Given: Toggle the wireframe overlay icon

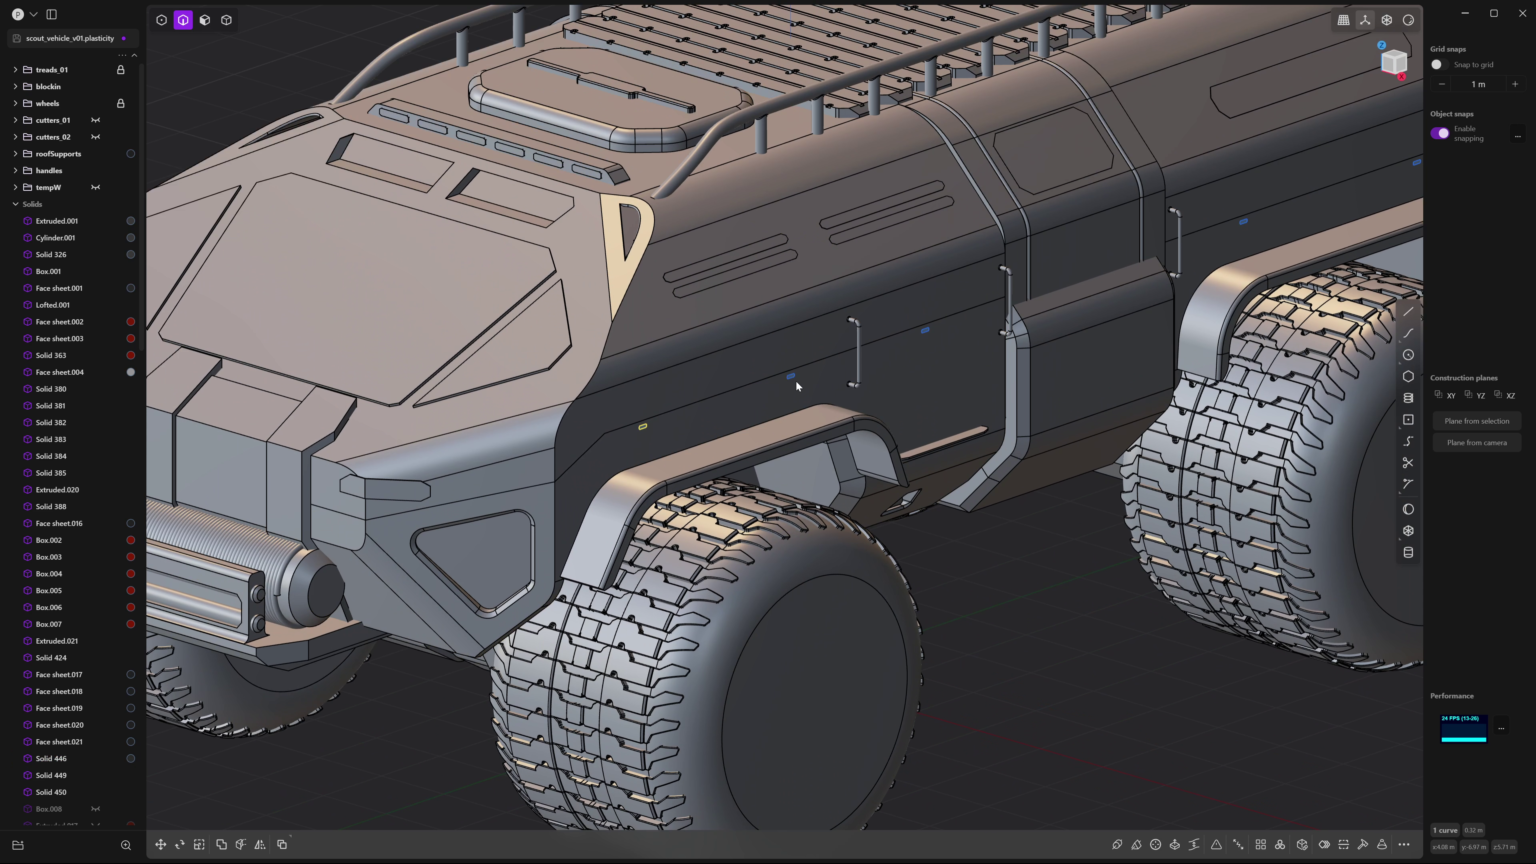Looking at the screenshot, I should click(1387, 20).
